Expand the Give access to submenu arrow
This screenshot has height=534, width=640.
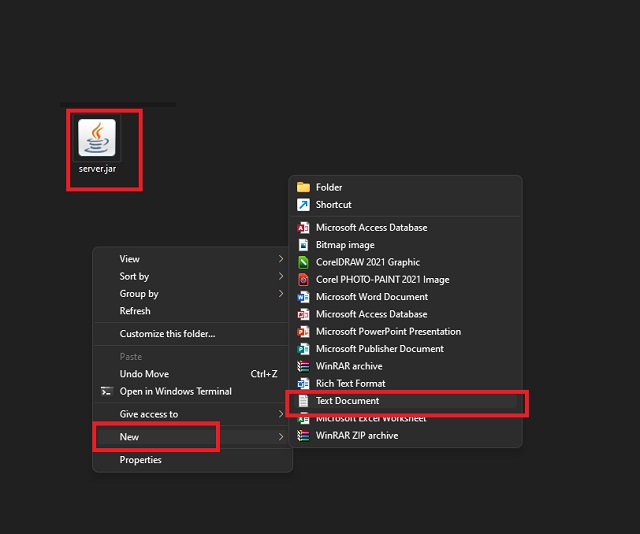(x=281, y=414)
